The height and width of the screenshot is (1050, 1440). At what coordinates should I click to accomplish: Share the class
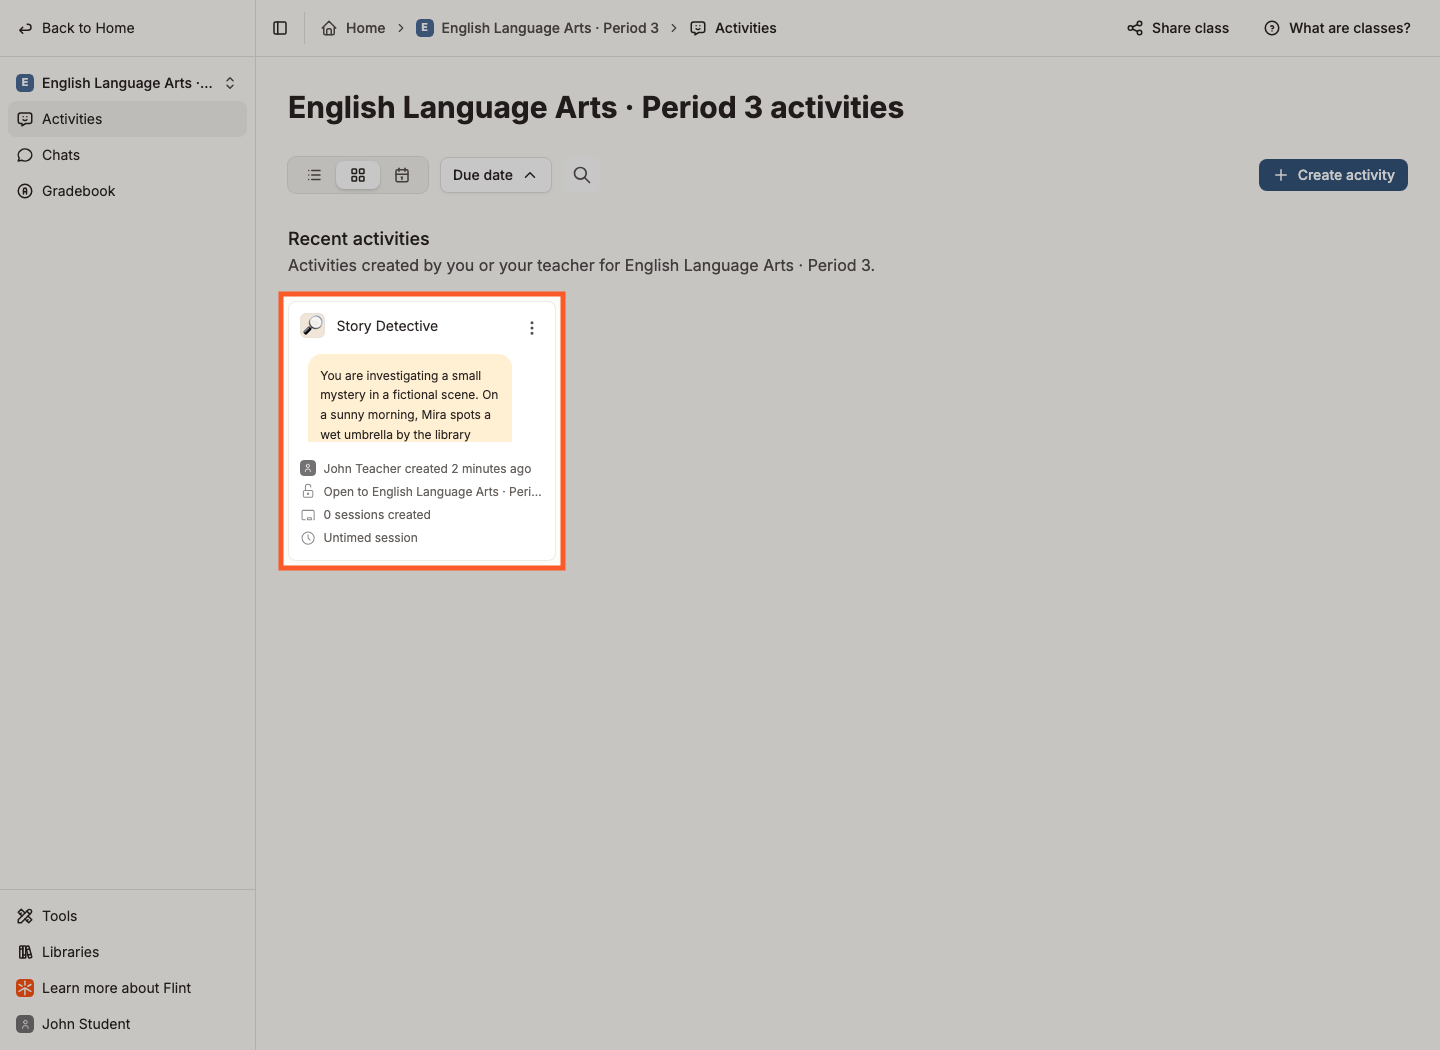(1178, 28)
